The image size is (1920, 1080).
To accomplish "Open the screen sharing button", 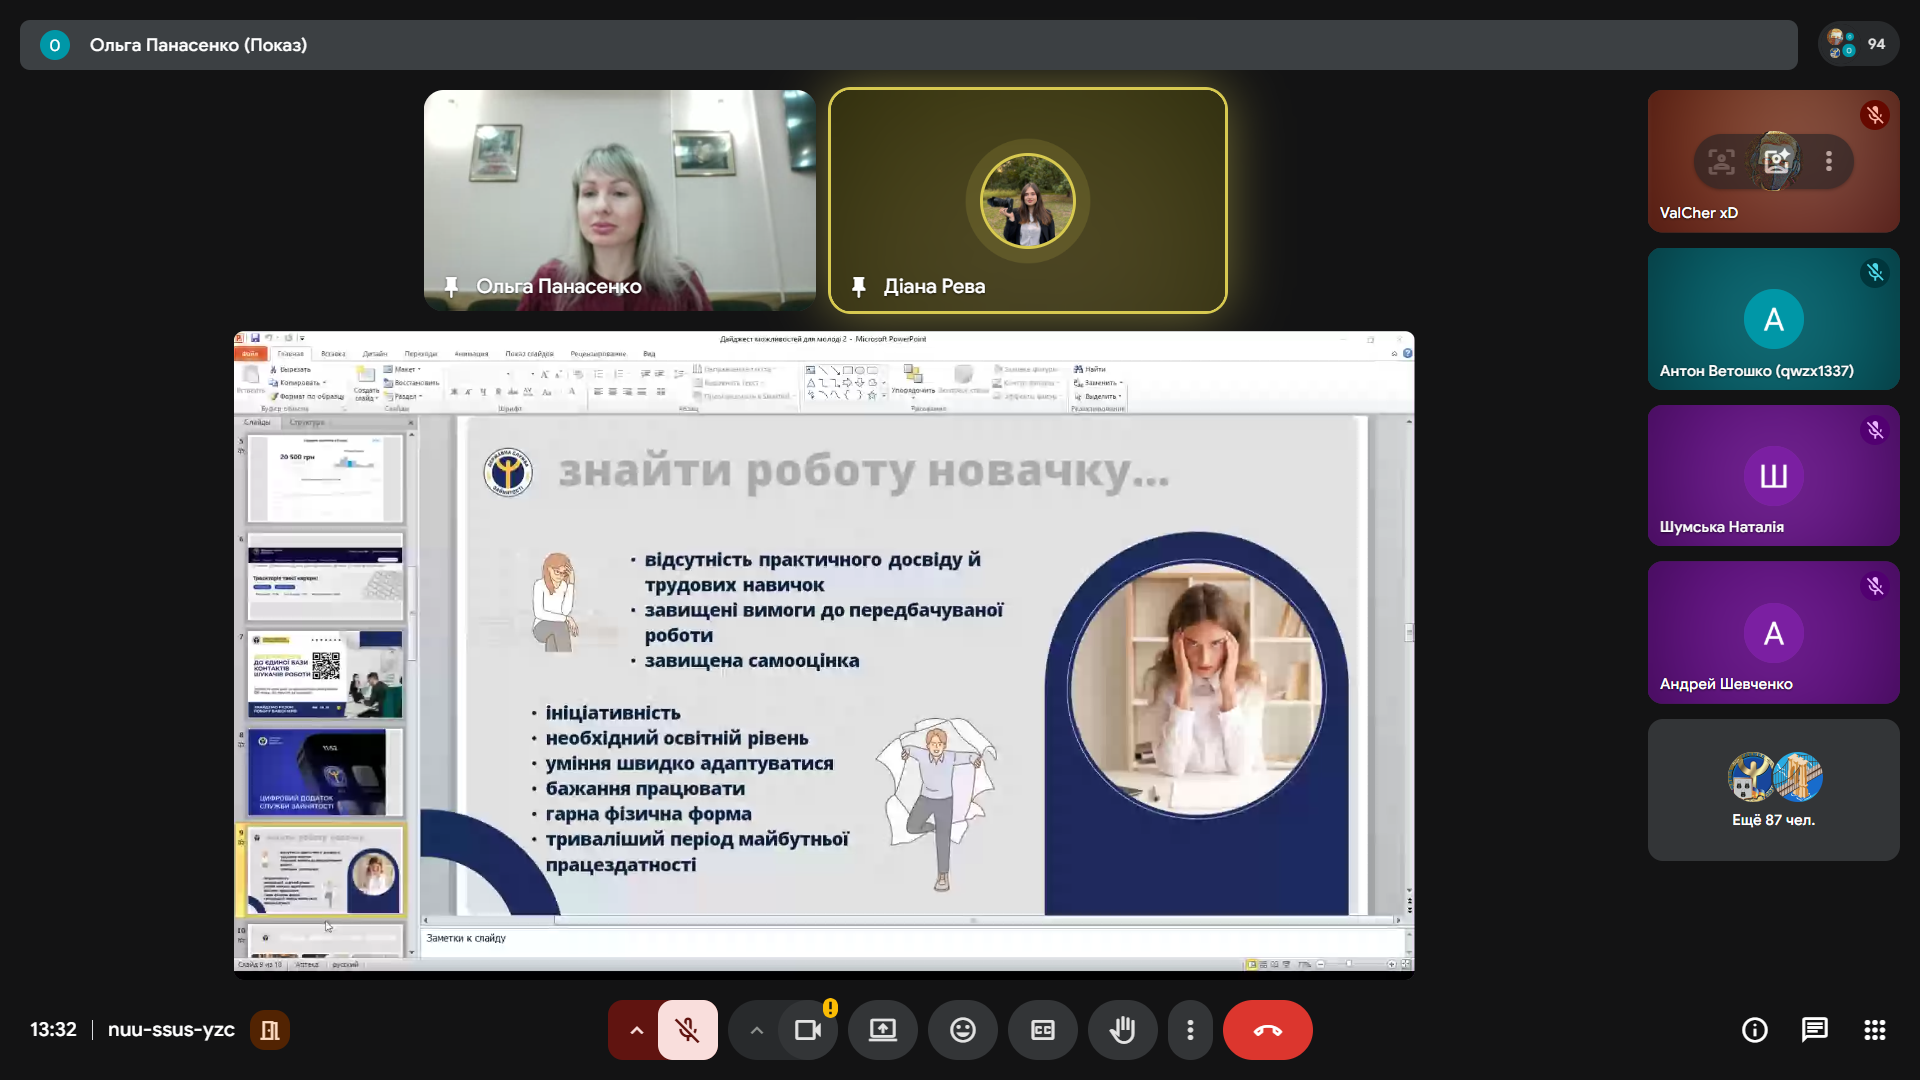I will (882, 1030).
